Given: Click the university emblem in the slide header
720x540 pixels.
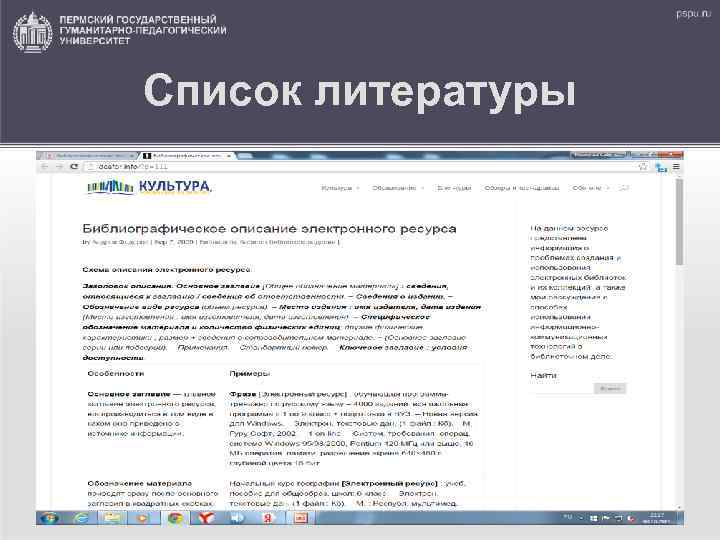Looking at the screenshot, I should (32, 32).
